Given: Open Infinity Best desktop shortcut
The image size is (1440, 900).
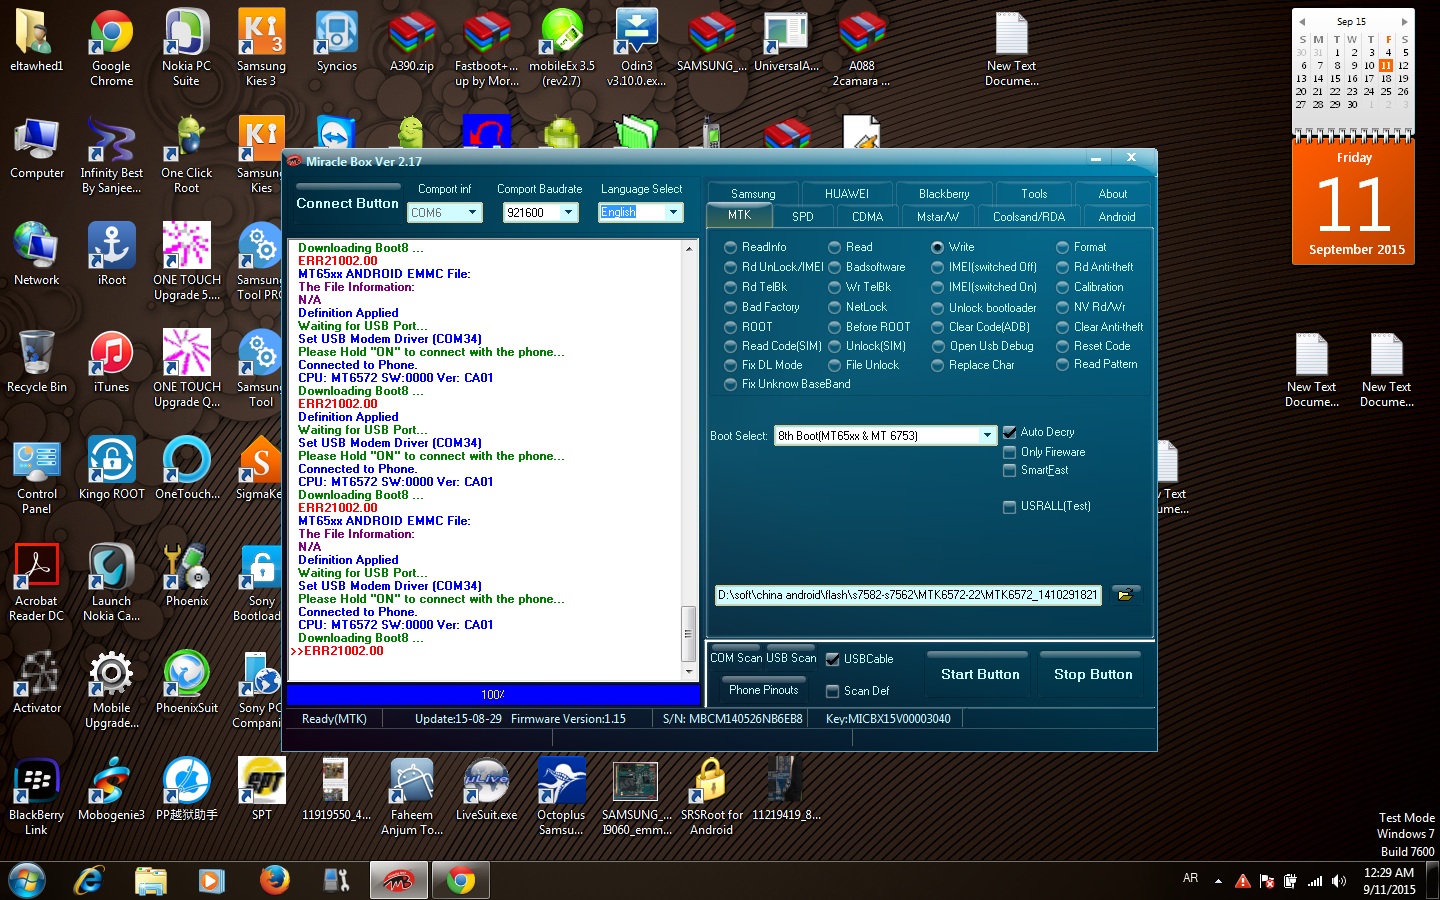Looking at the screenshot, I should click(111, 155).
